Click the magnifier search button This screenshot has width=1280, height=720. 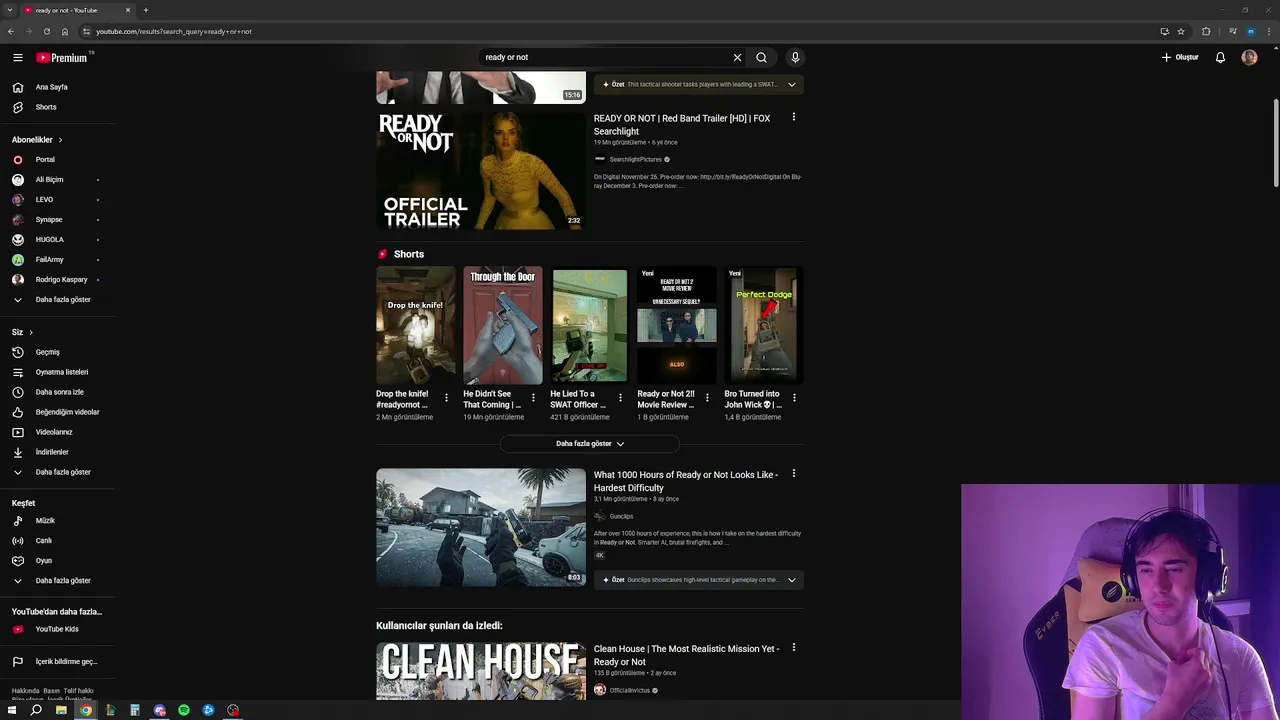click(x=762, y=58)
